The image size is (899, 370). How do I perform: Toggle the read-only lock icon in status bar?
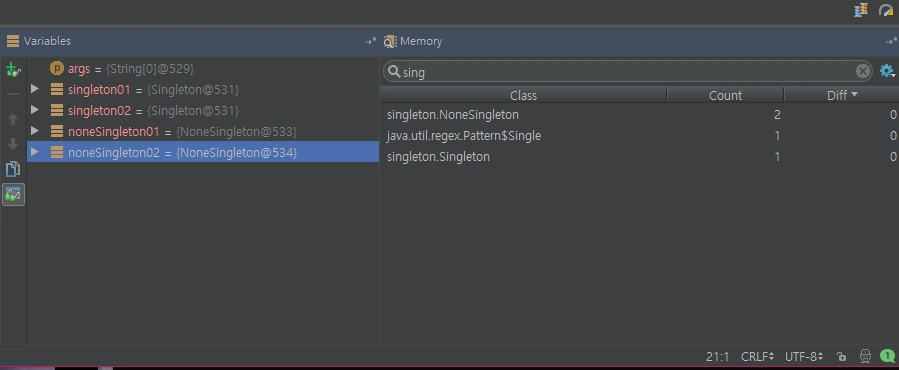(841, 357)
